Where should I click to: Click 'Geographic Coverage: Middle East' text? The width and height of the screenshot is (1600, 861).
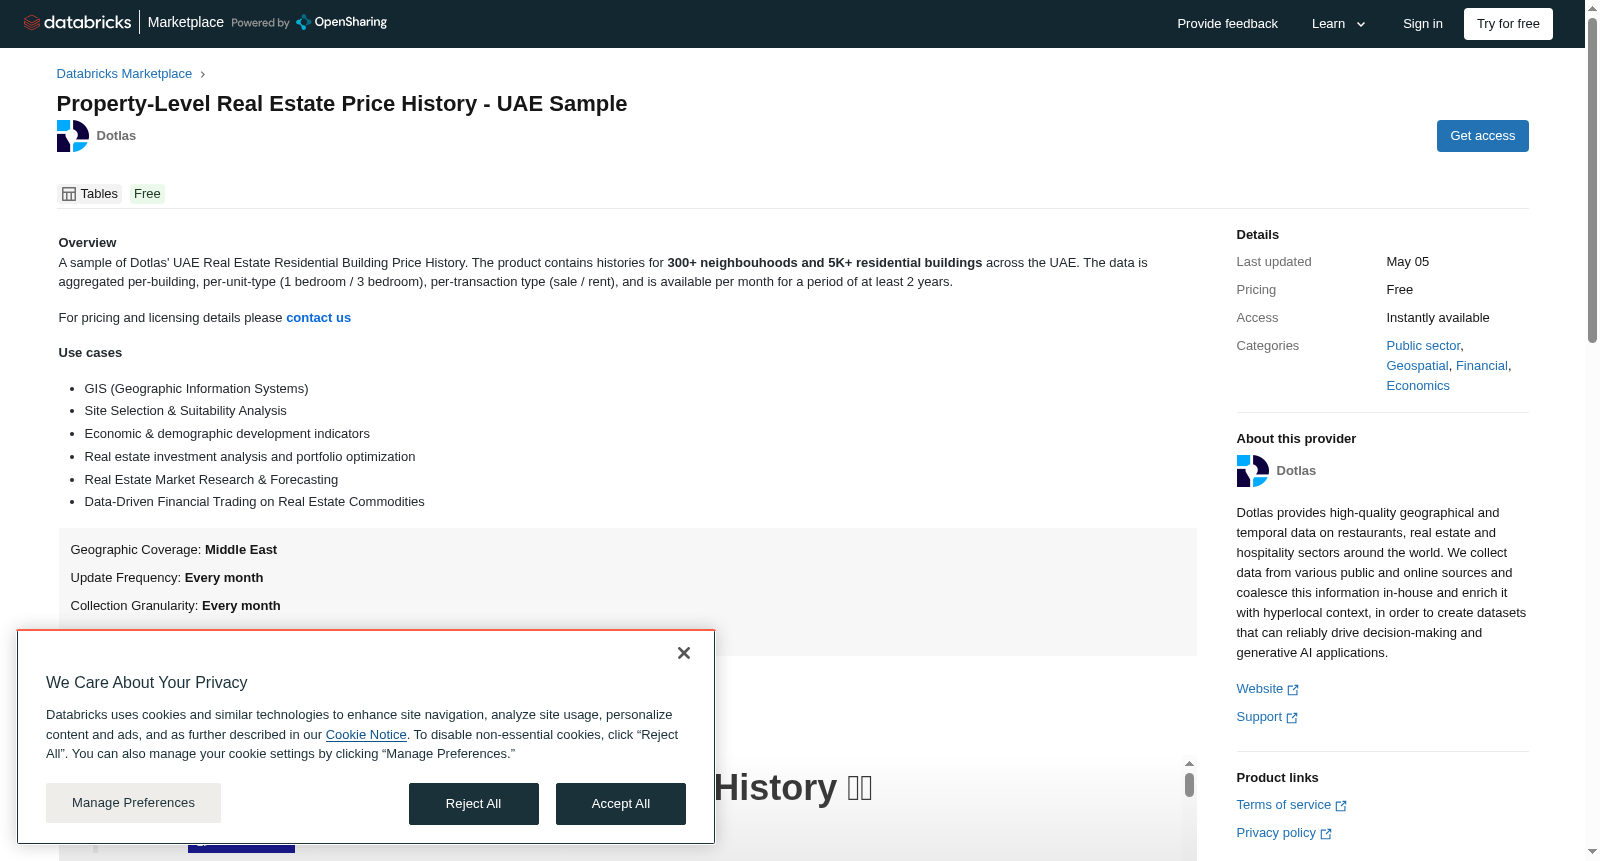(174, 550)
